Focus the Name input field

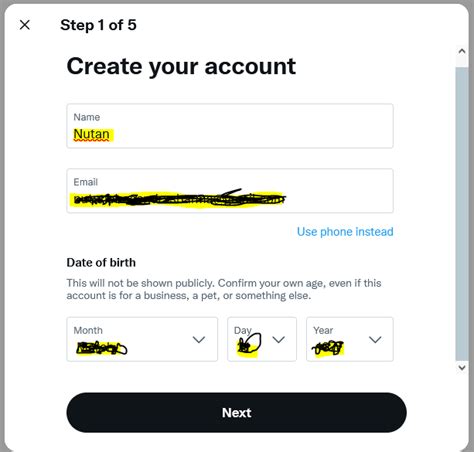[x=230, y=126]
